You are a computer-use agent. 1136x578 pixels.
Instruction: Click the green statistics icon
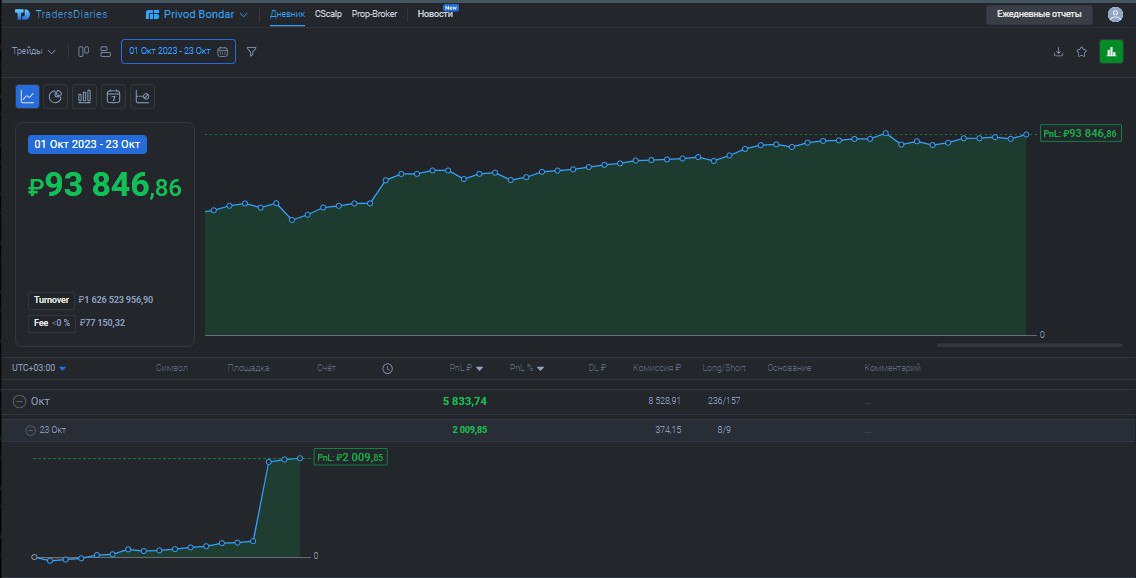[1110, 51]
